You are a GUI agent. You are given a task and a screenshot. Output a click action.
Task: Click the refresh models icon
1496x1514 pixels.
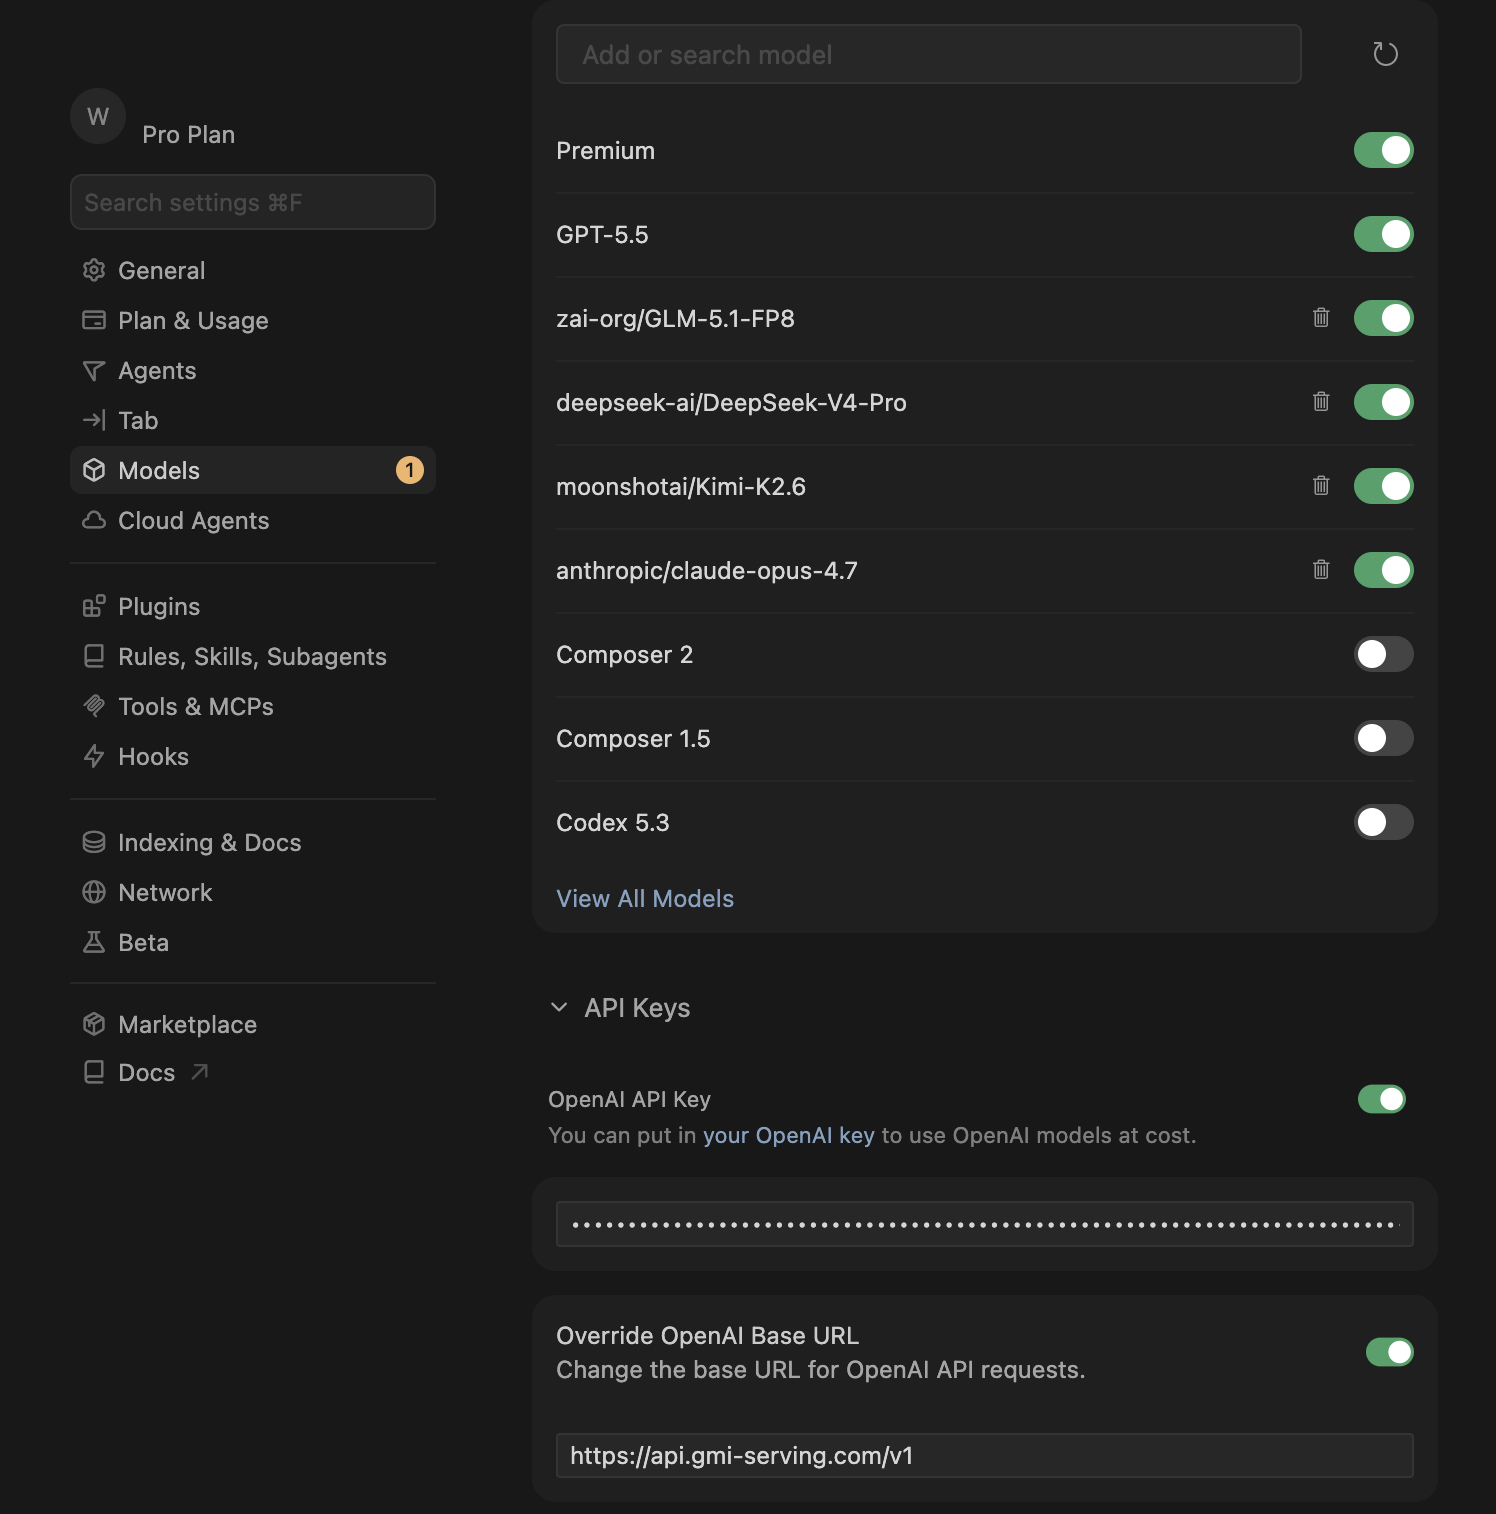1385,54
